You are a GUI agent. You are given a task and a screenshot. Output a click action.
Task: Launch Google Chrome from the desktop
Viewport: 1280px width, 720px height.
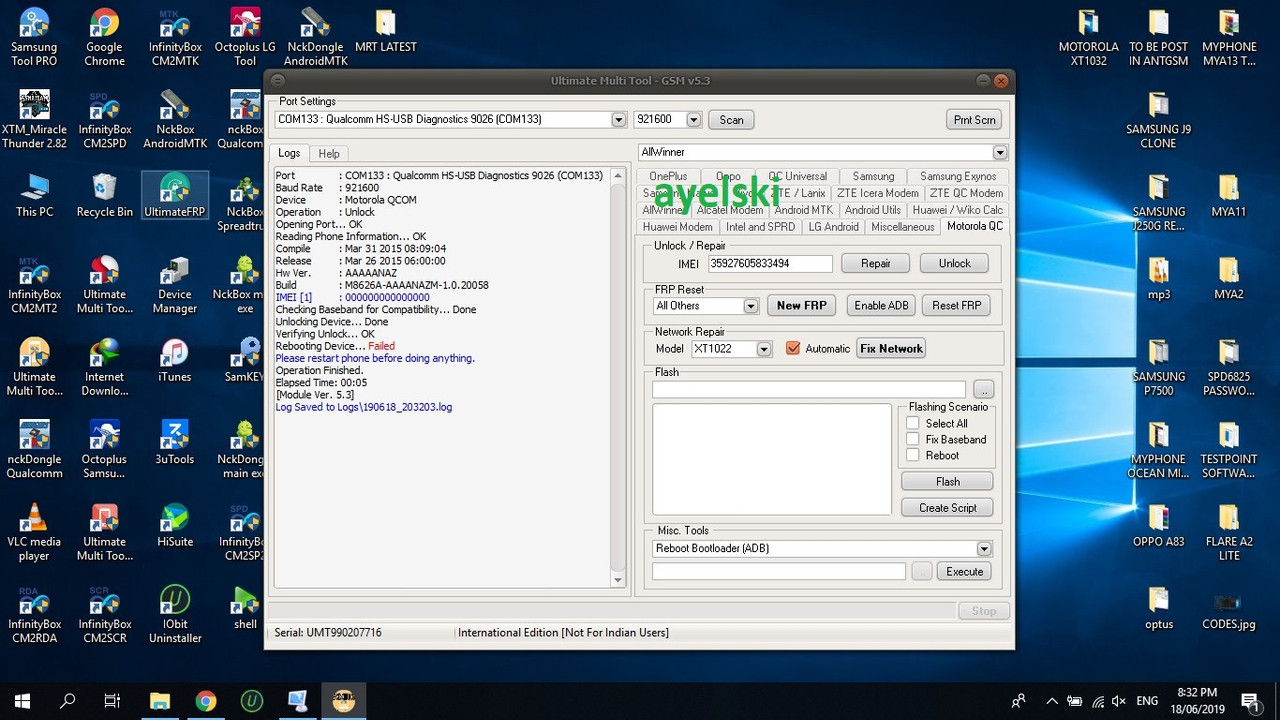[x=104, y=37]
